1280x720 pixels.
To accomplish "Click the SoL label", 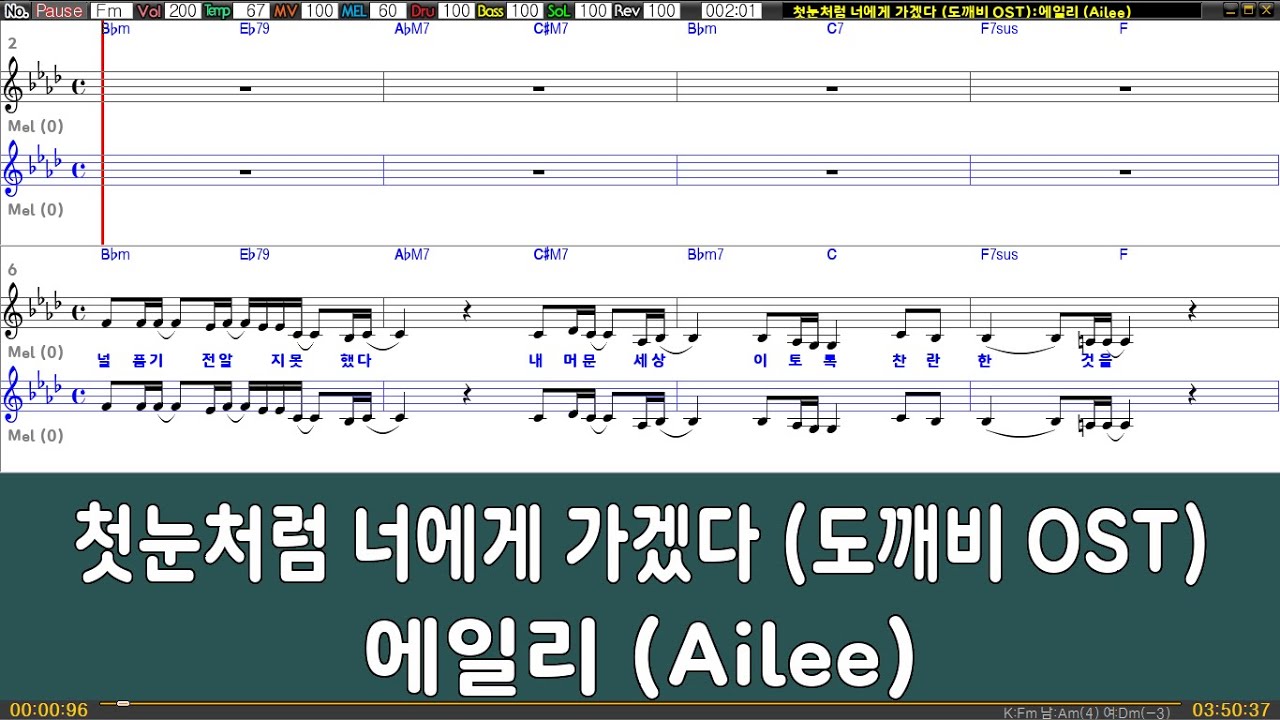I will 560,11.
